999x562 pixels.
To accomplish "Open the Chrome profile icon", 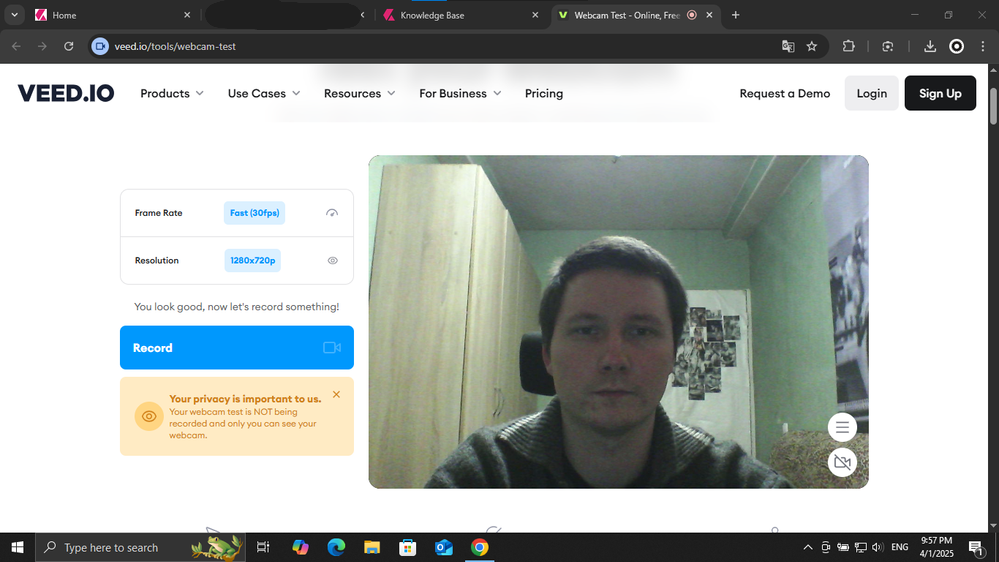I will 956,46.
